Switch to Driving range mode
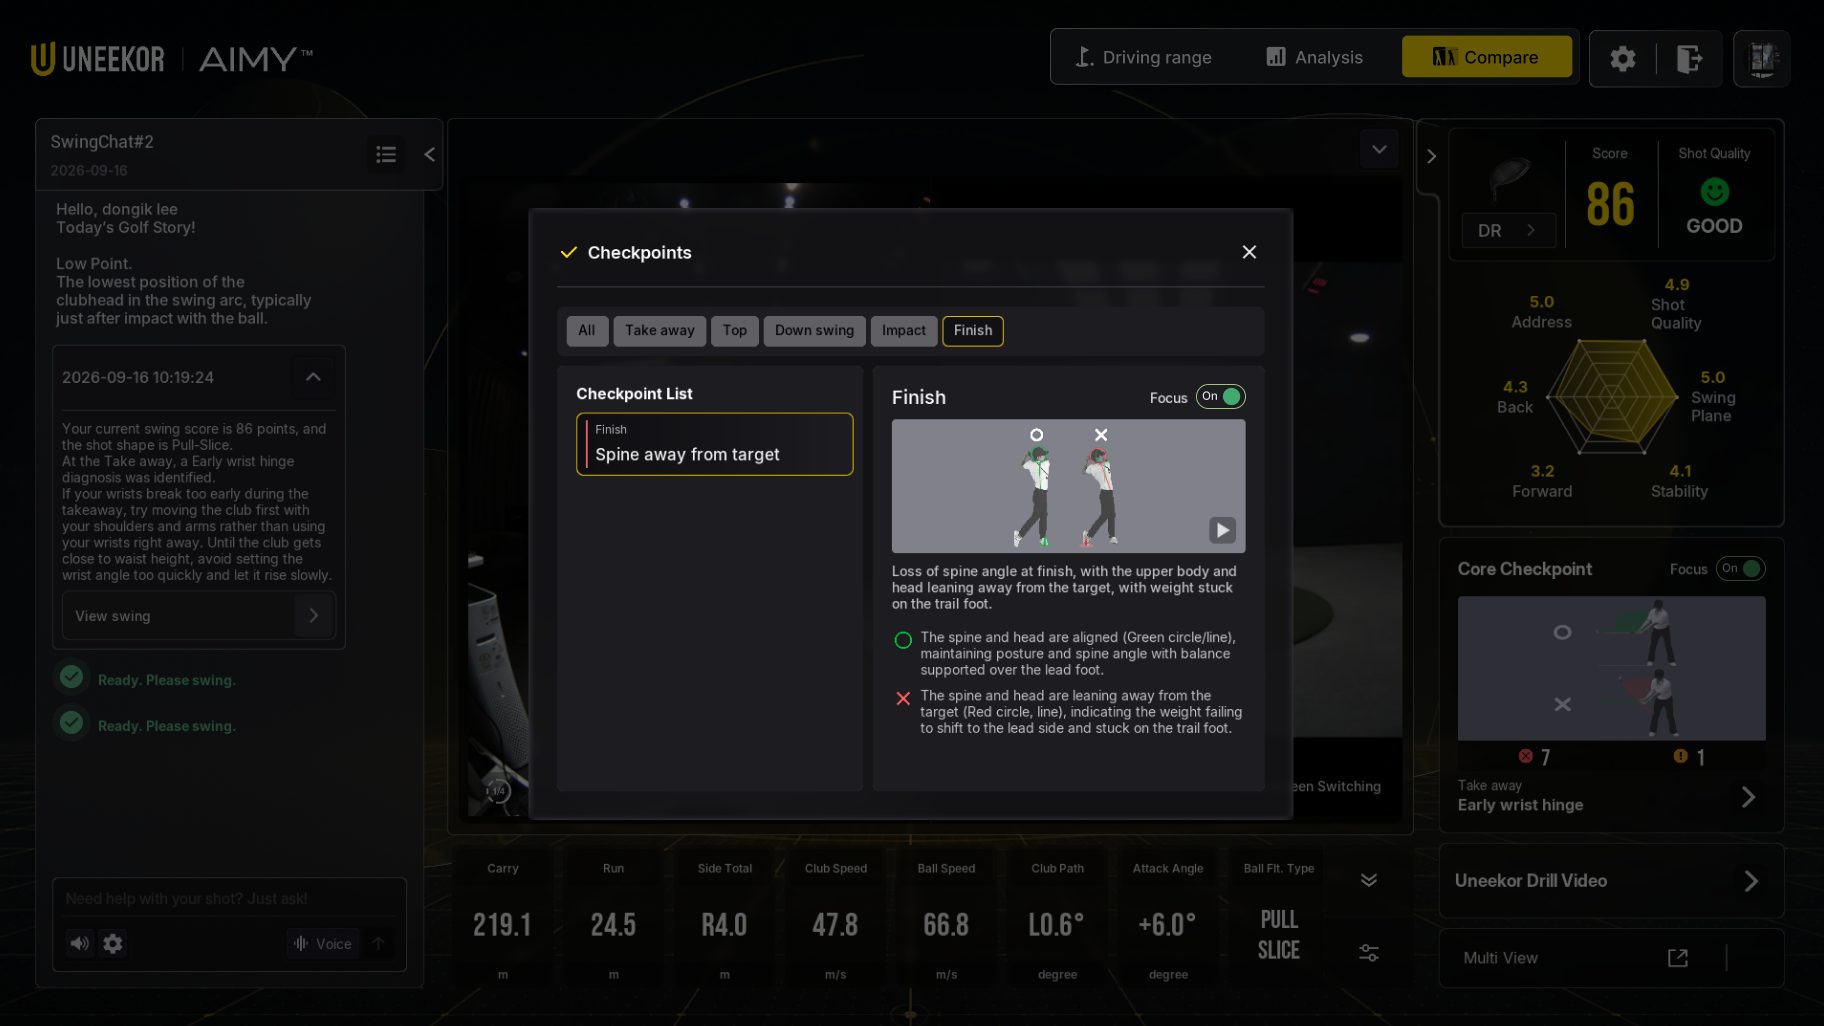This screenshot has height=1026, width=1824. [x=1143, y=57]
